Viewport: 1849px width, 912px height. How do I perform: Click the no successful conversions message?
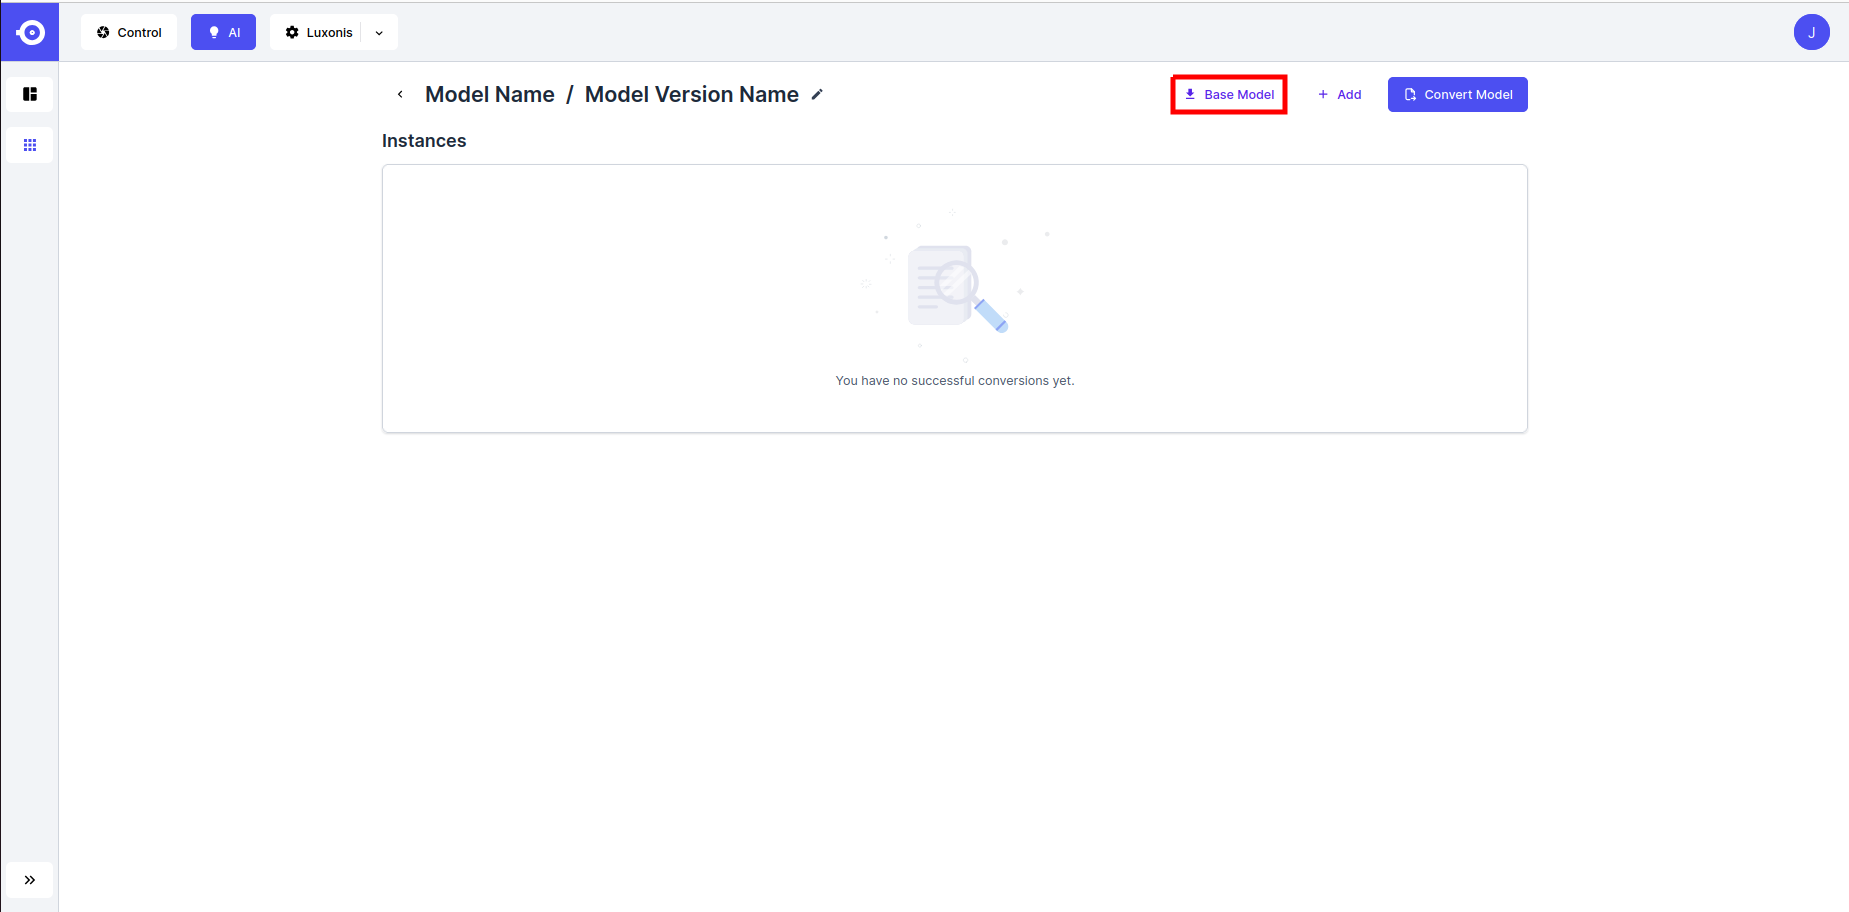(x=955, y=381)
